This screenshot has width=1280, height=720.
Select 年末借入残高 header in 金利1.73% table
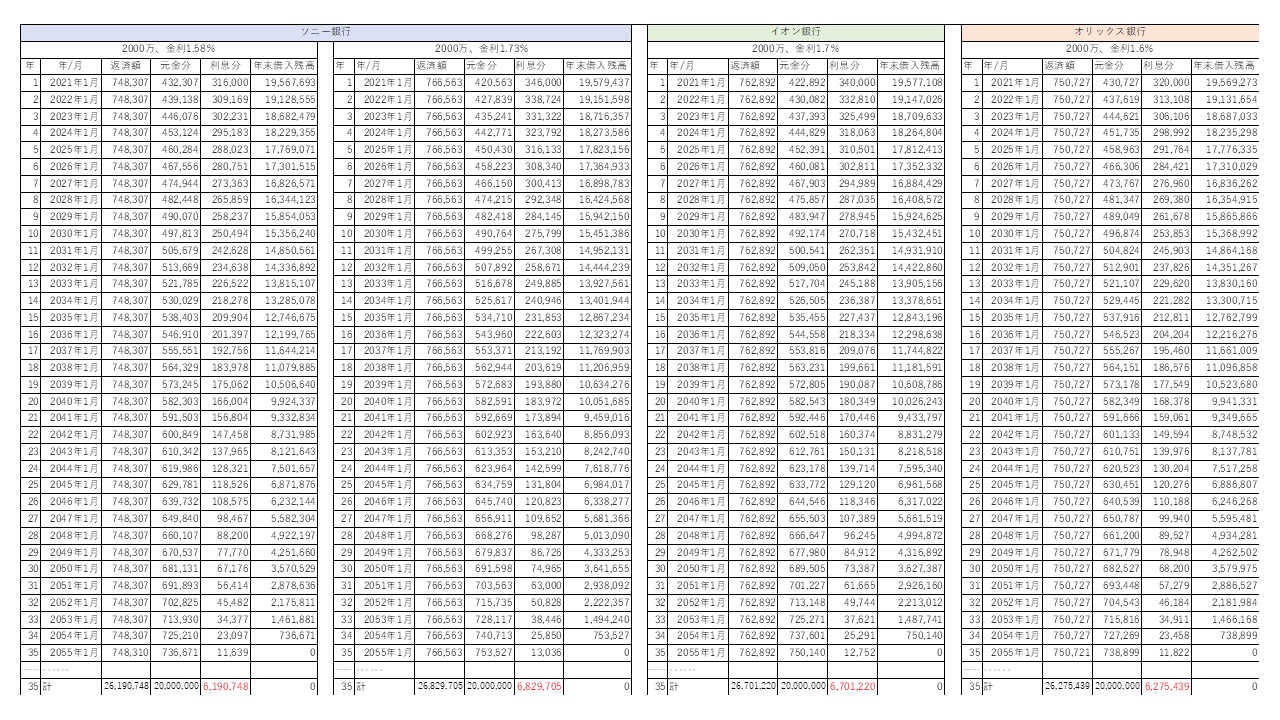pos(598,65)
